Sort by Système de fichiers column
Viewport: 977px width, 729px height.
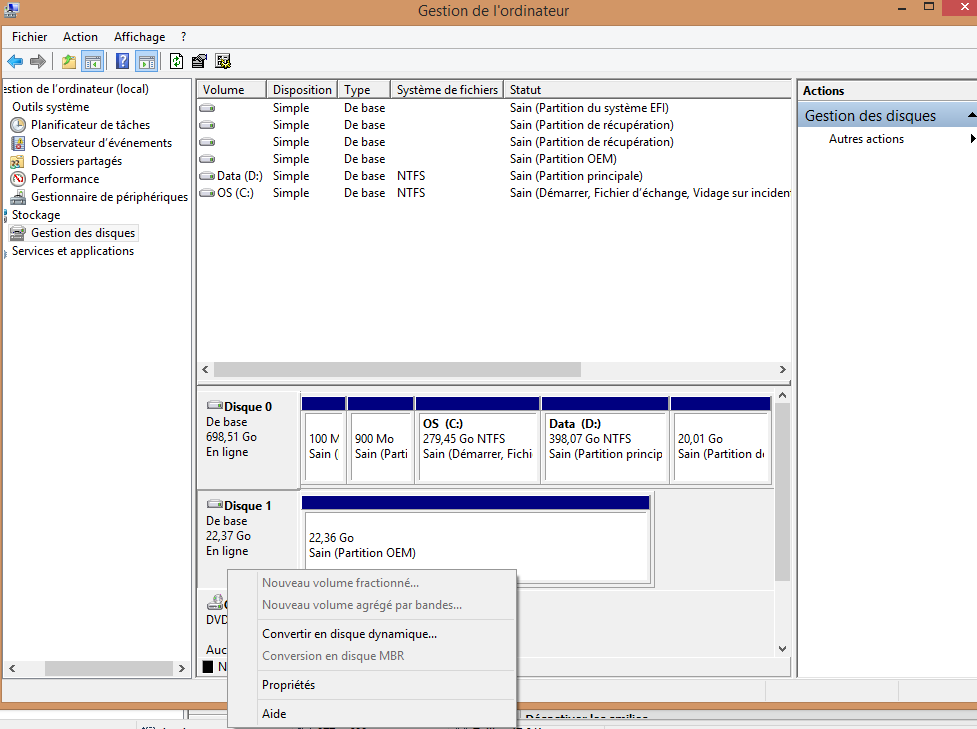447,90
